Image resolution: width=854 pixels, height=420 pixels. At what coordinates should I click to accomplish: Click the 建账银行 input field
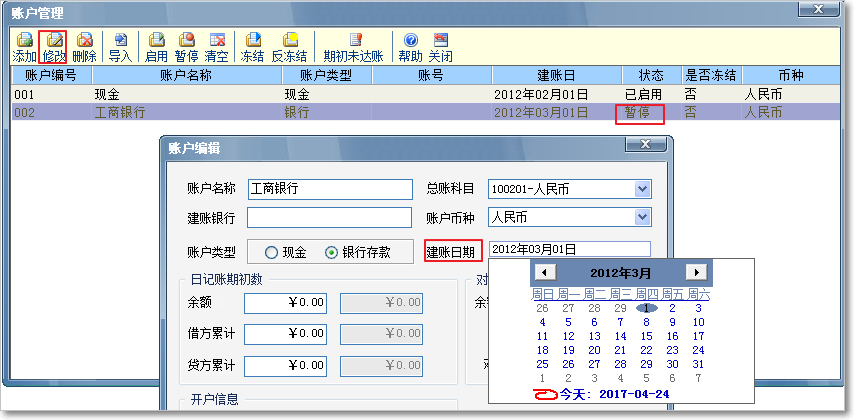(329, 217)
